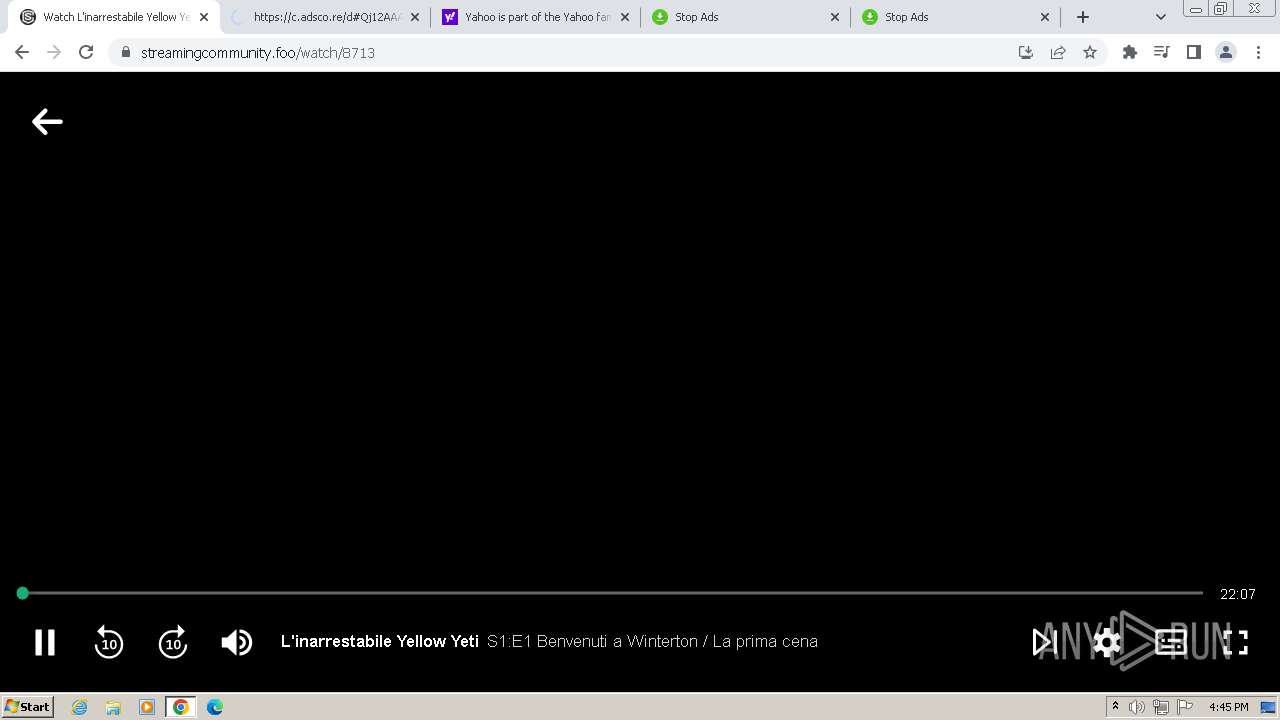Go back with the white arrow
The image size is (1280, 720).
point(47,122)
